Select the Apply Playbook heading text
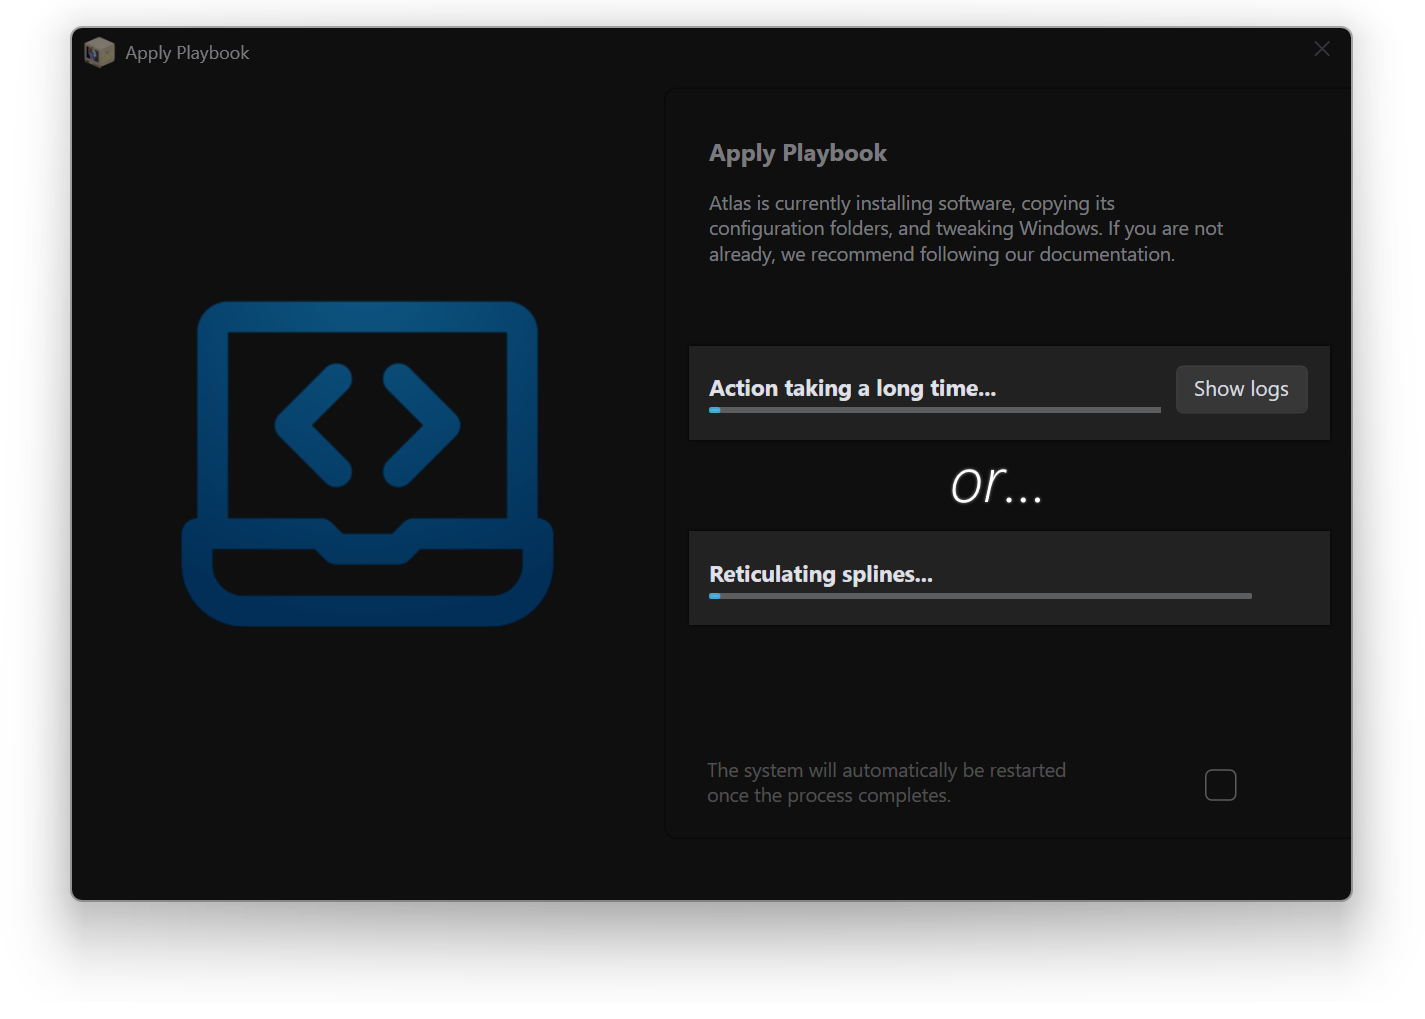The height and width of the screenshot is (1019, 1425). pyautogui.click(x=797, y=153)
